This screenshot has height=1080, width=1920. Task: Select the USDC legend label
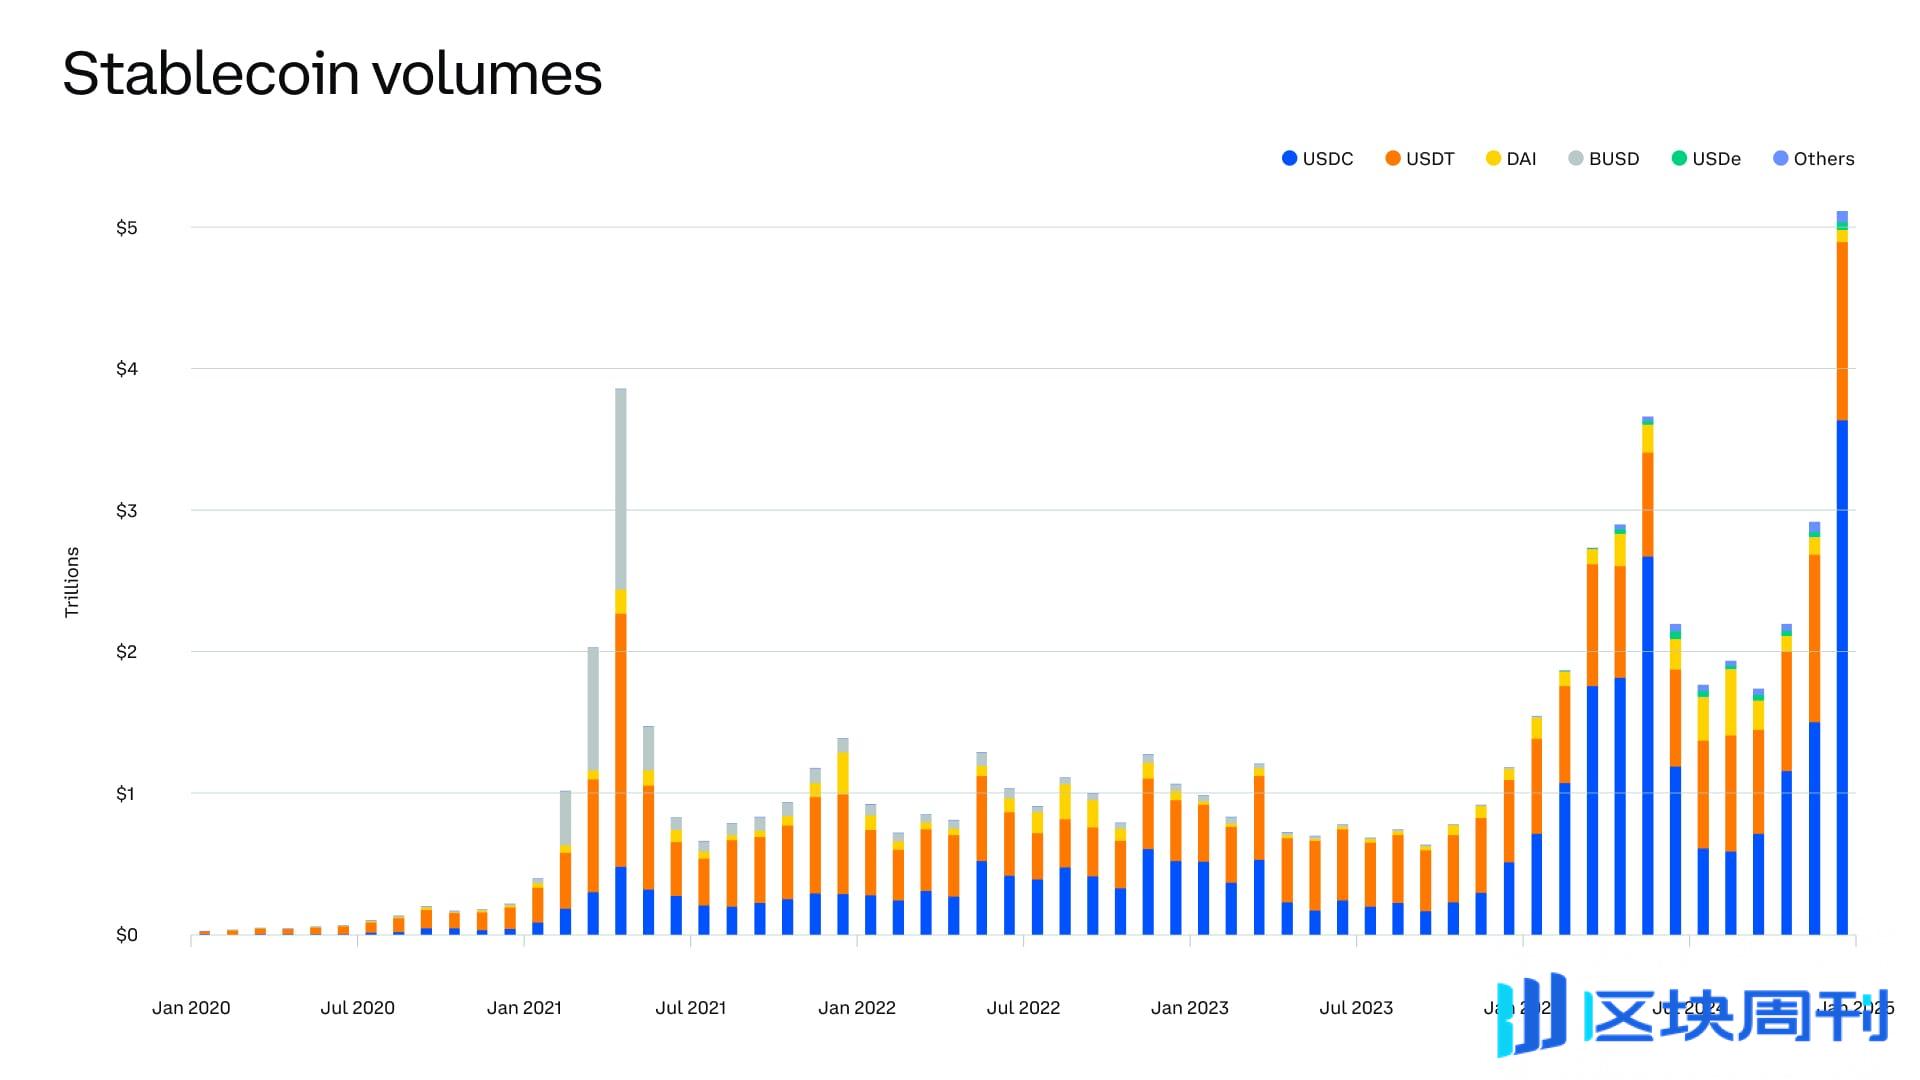point(1328,159)
